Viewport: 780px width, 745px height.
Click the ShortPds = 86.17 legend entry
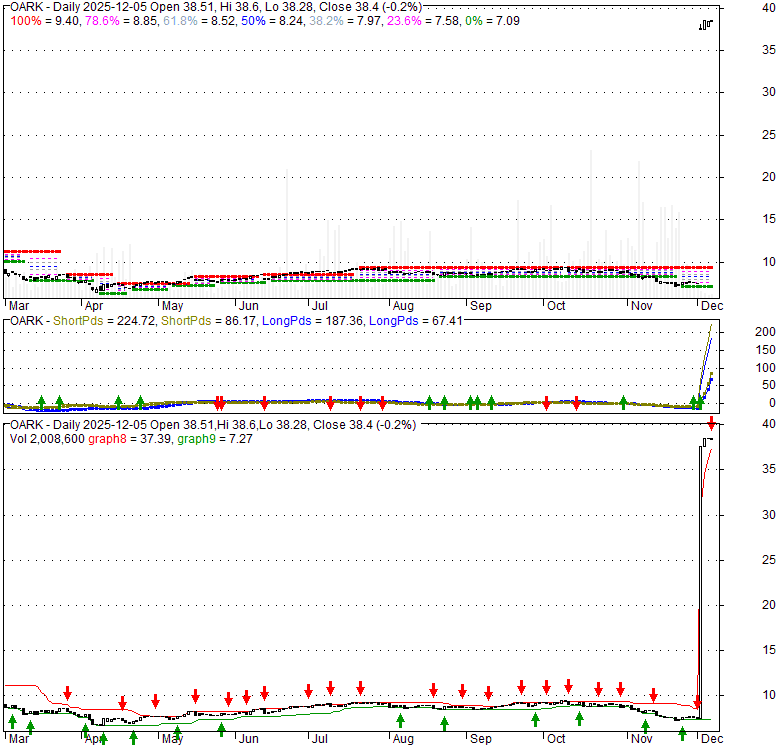pos(208,321)
